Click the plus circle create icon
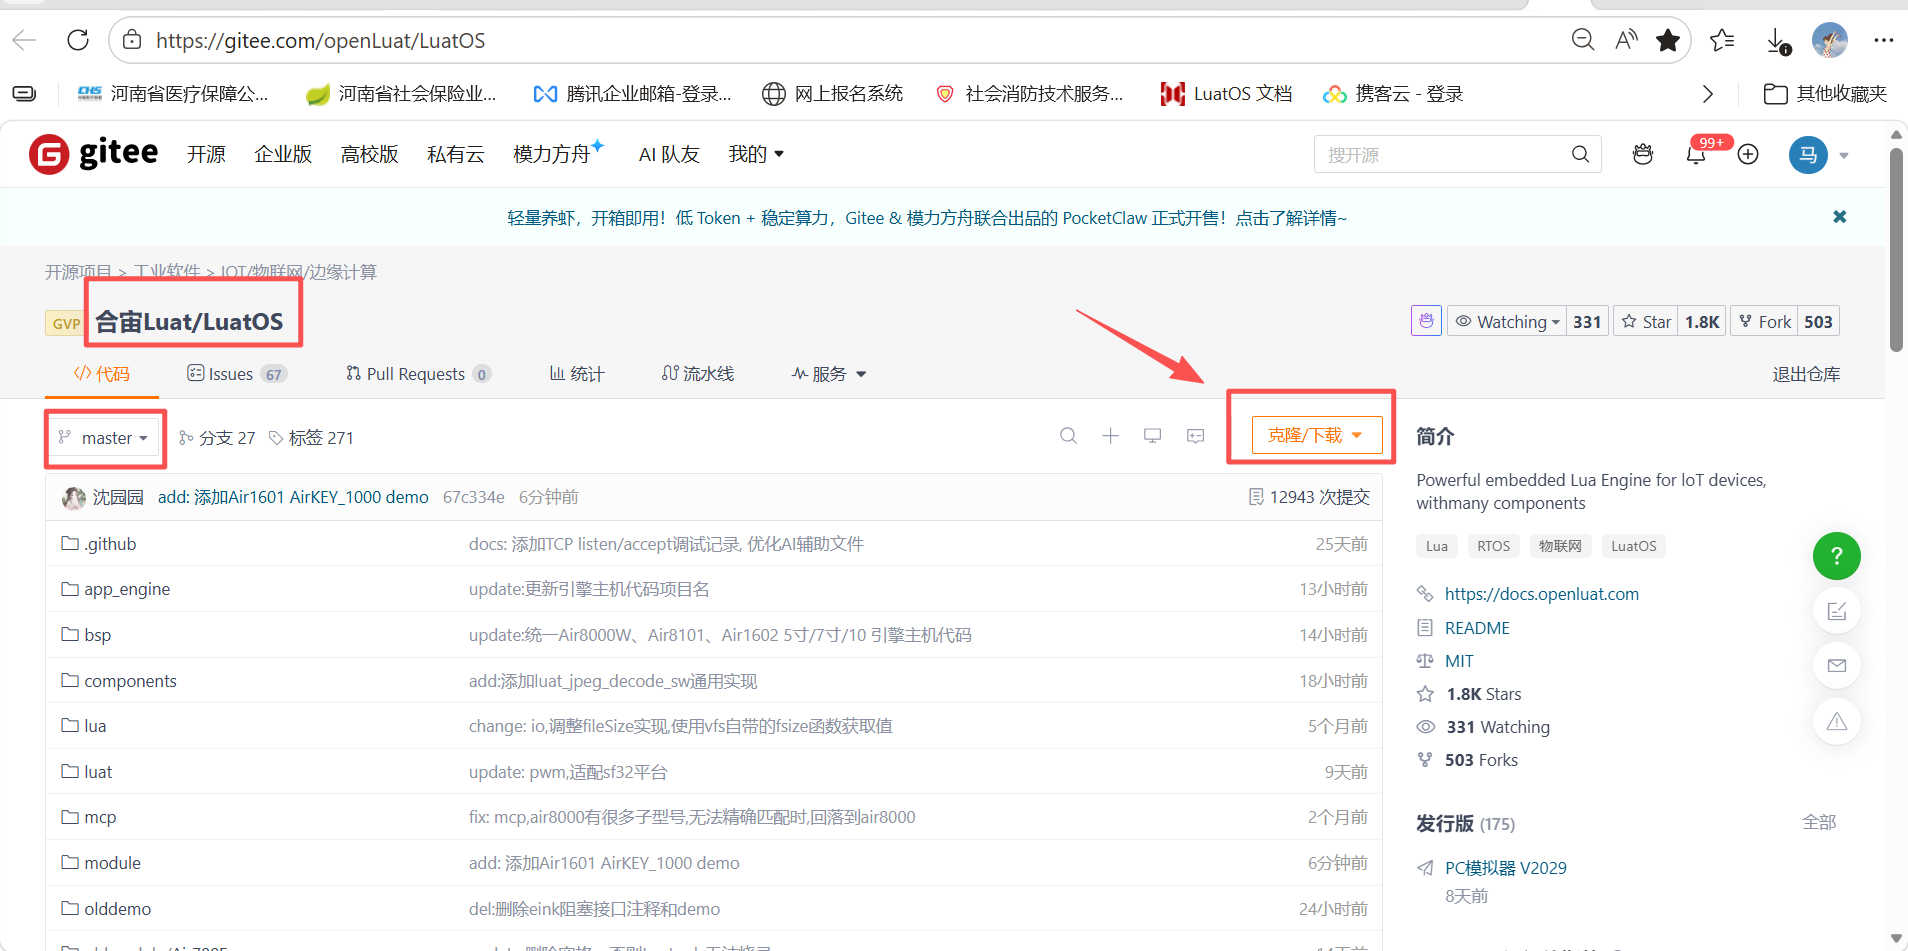 click(1748, 154)
